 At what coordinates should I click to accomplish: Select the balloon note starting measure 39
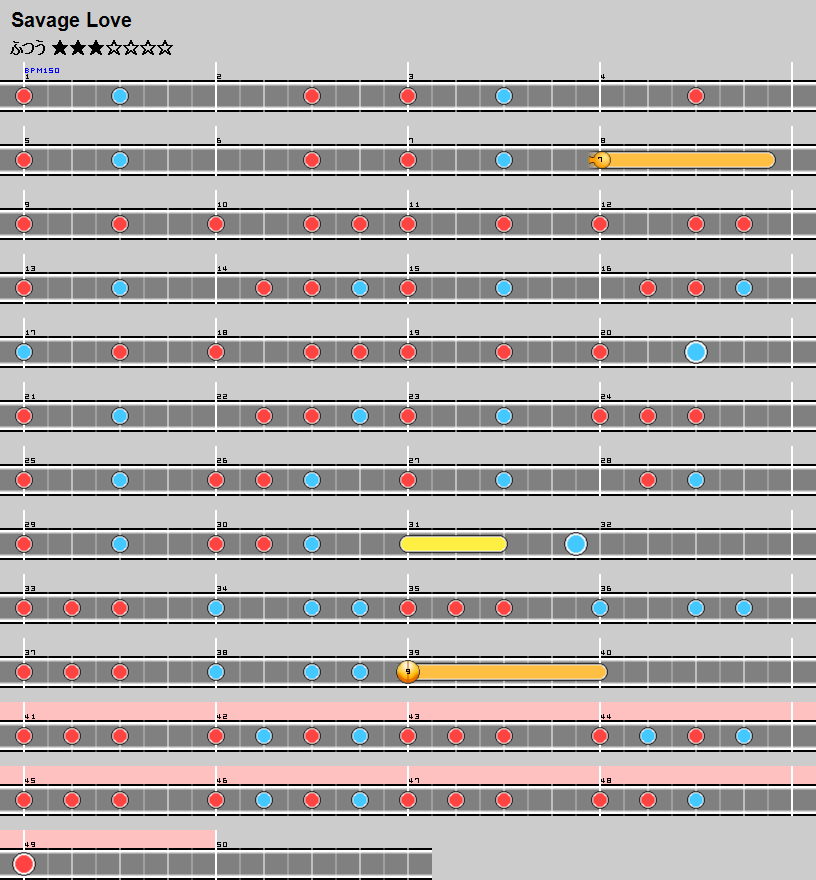pyautogui.click(x=408, y=672)
